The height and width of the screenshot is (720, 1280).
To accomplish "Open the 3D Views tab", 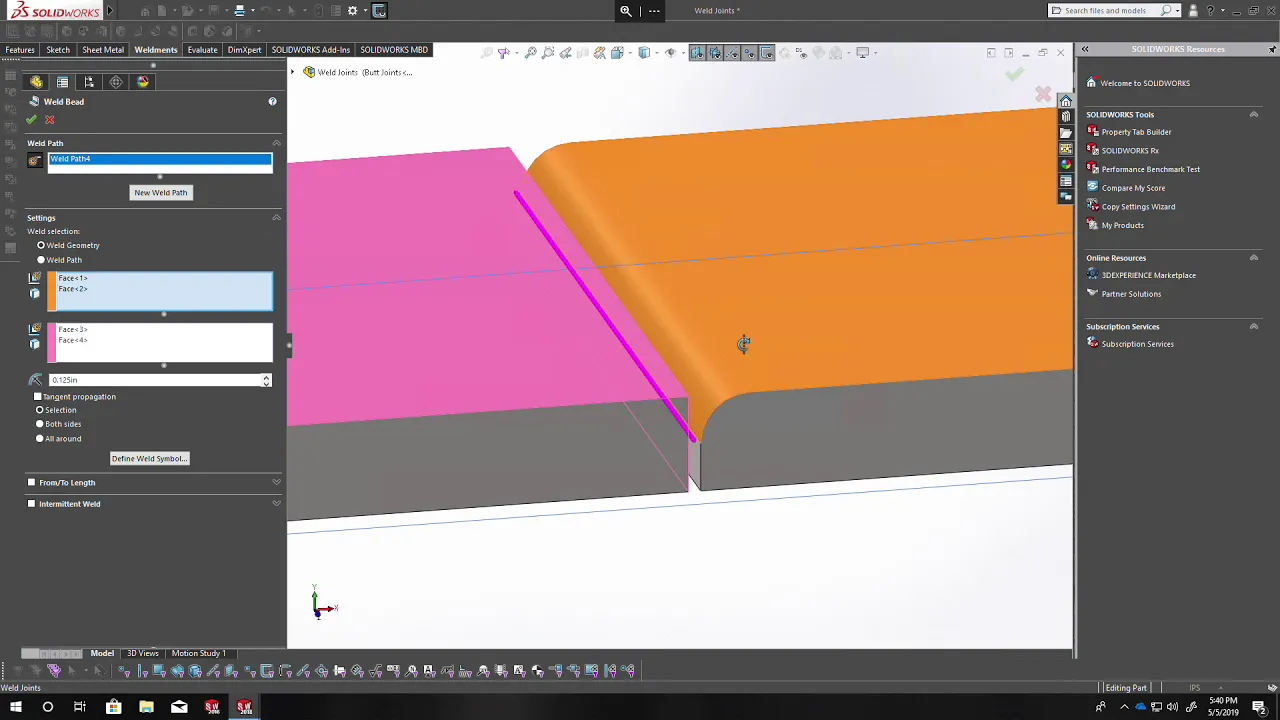I will 142,653.
